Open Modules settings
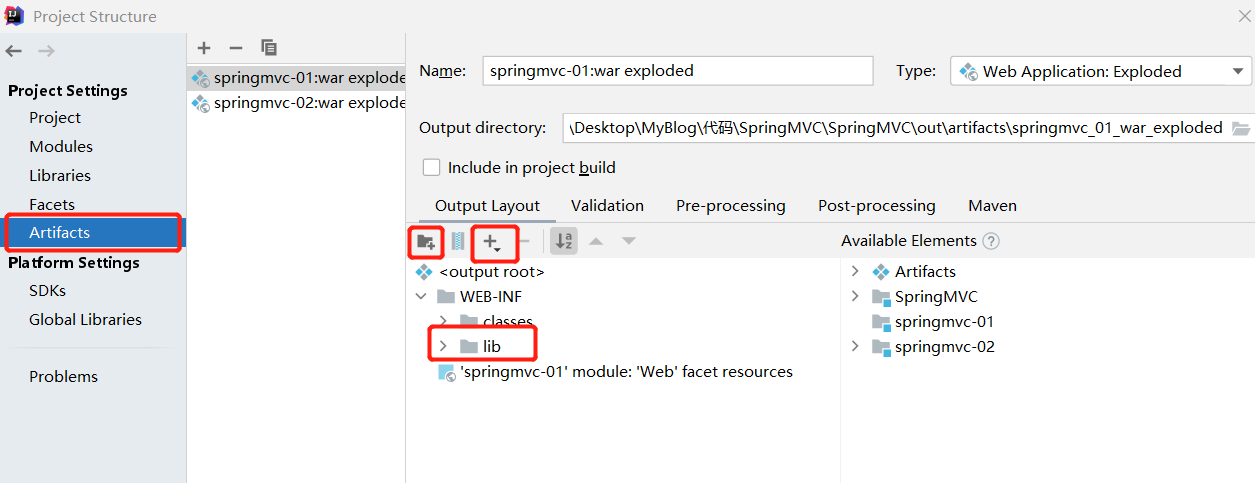Viewport: 1255px width, 483px height. pyautogui.click(x=61, y=147)
